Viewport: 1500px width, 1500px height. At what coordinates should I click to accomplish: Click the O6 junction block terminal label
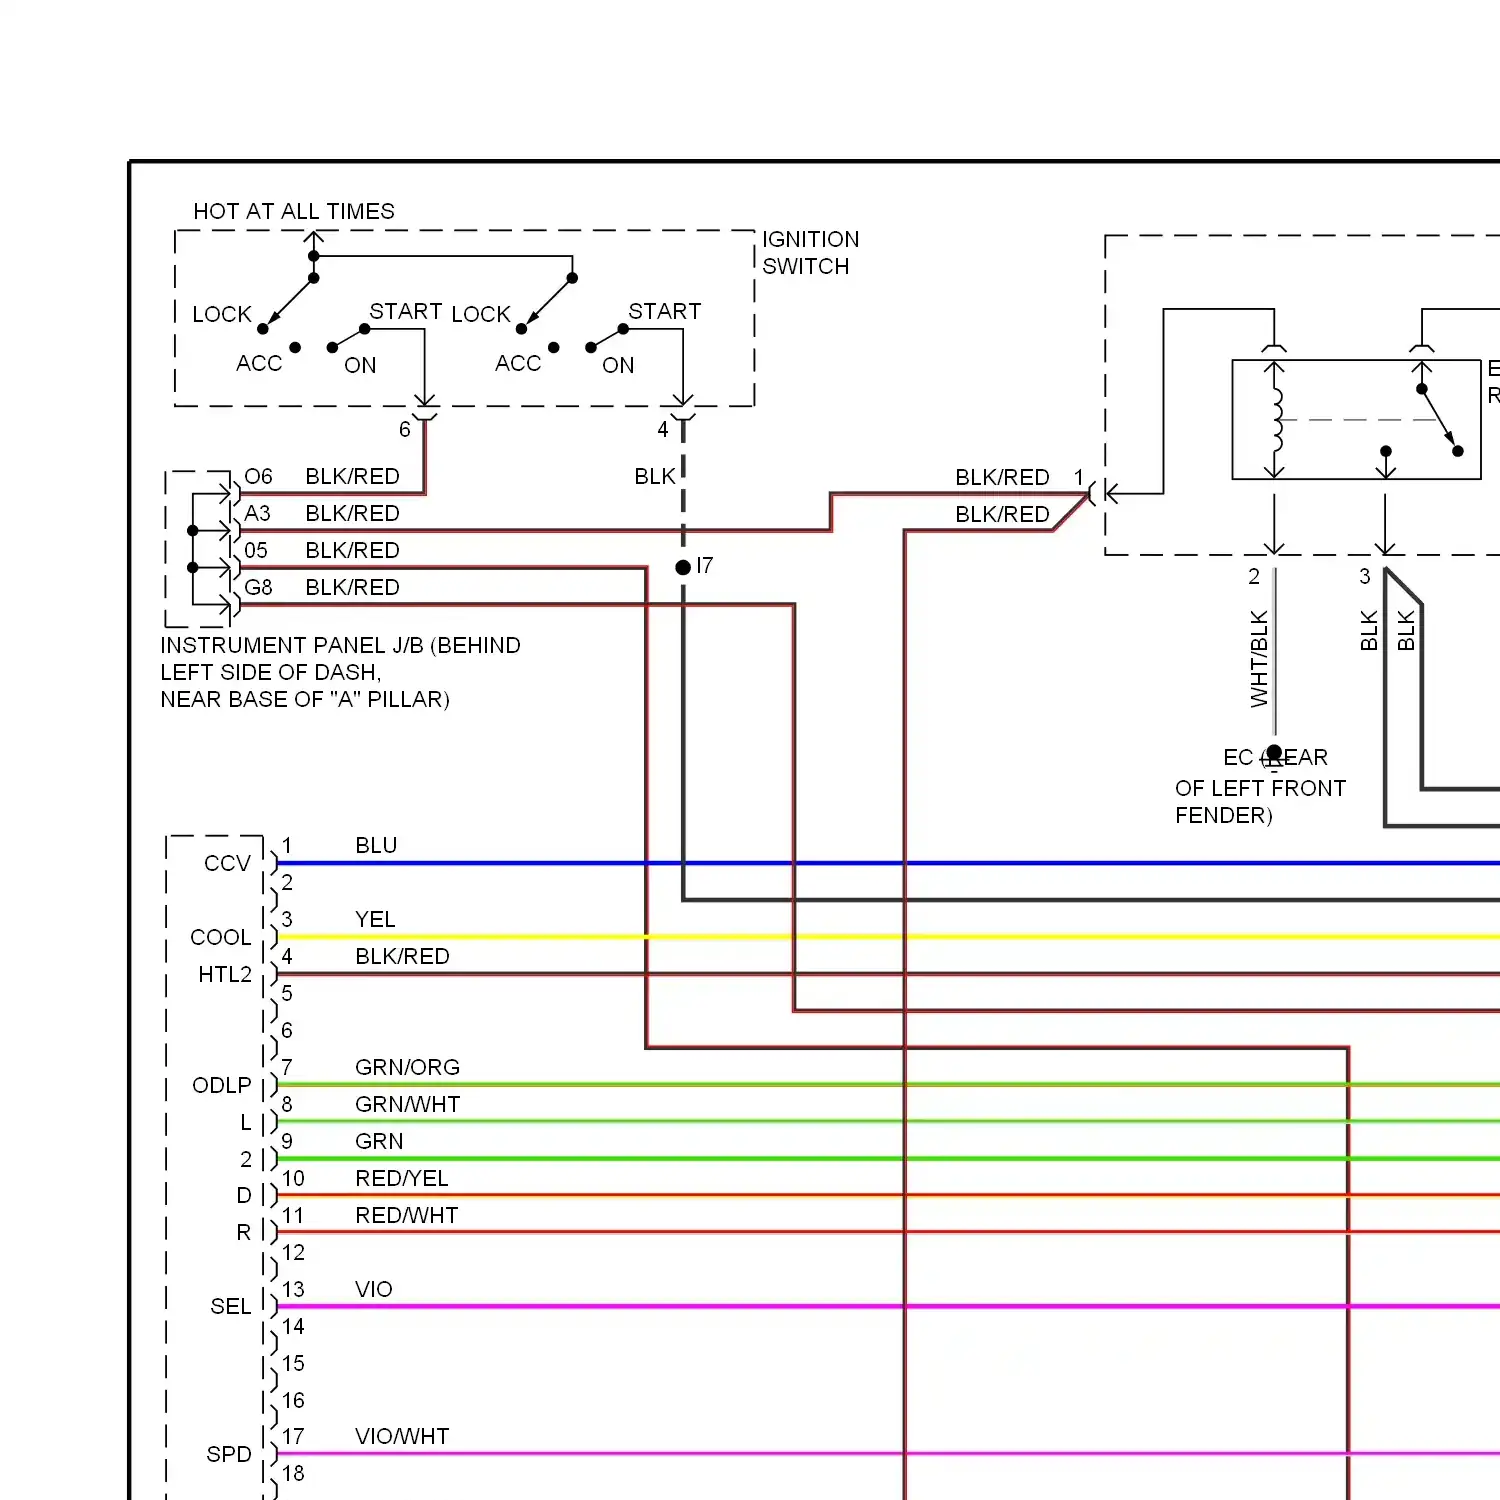[258, 476]
